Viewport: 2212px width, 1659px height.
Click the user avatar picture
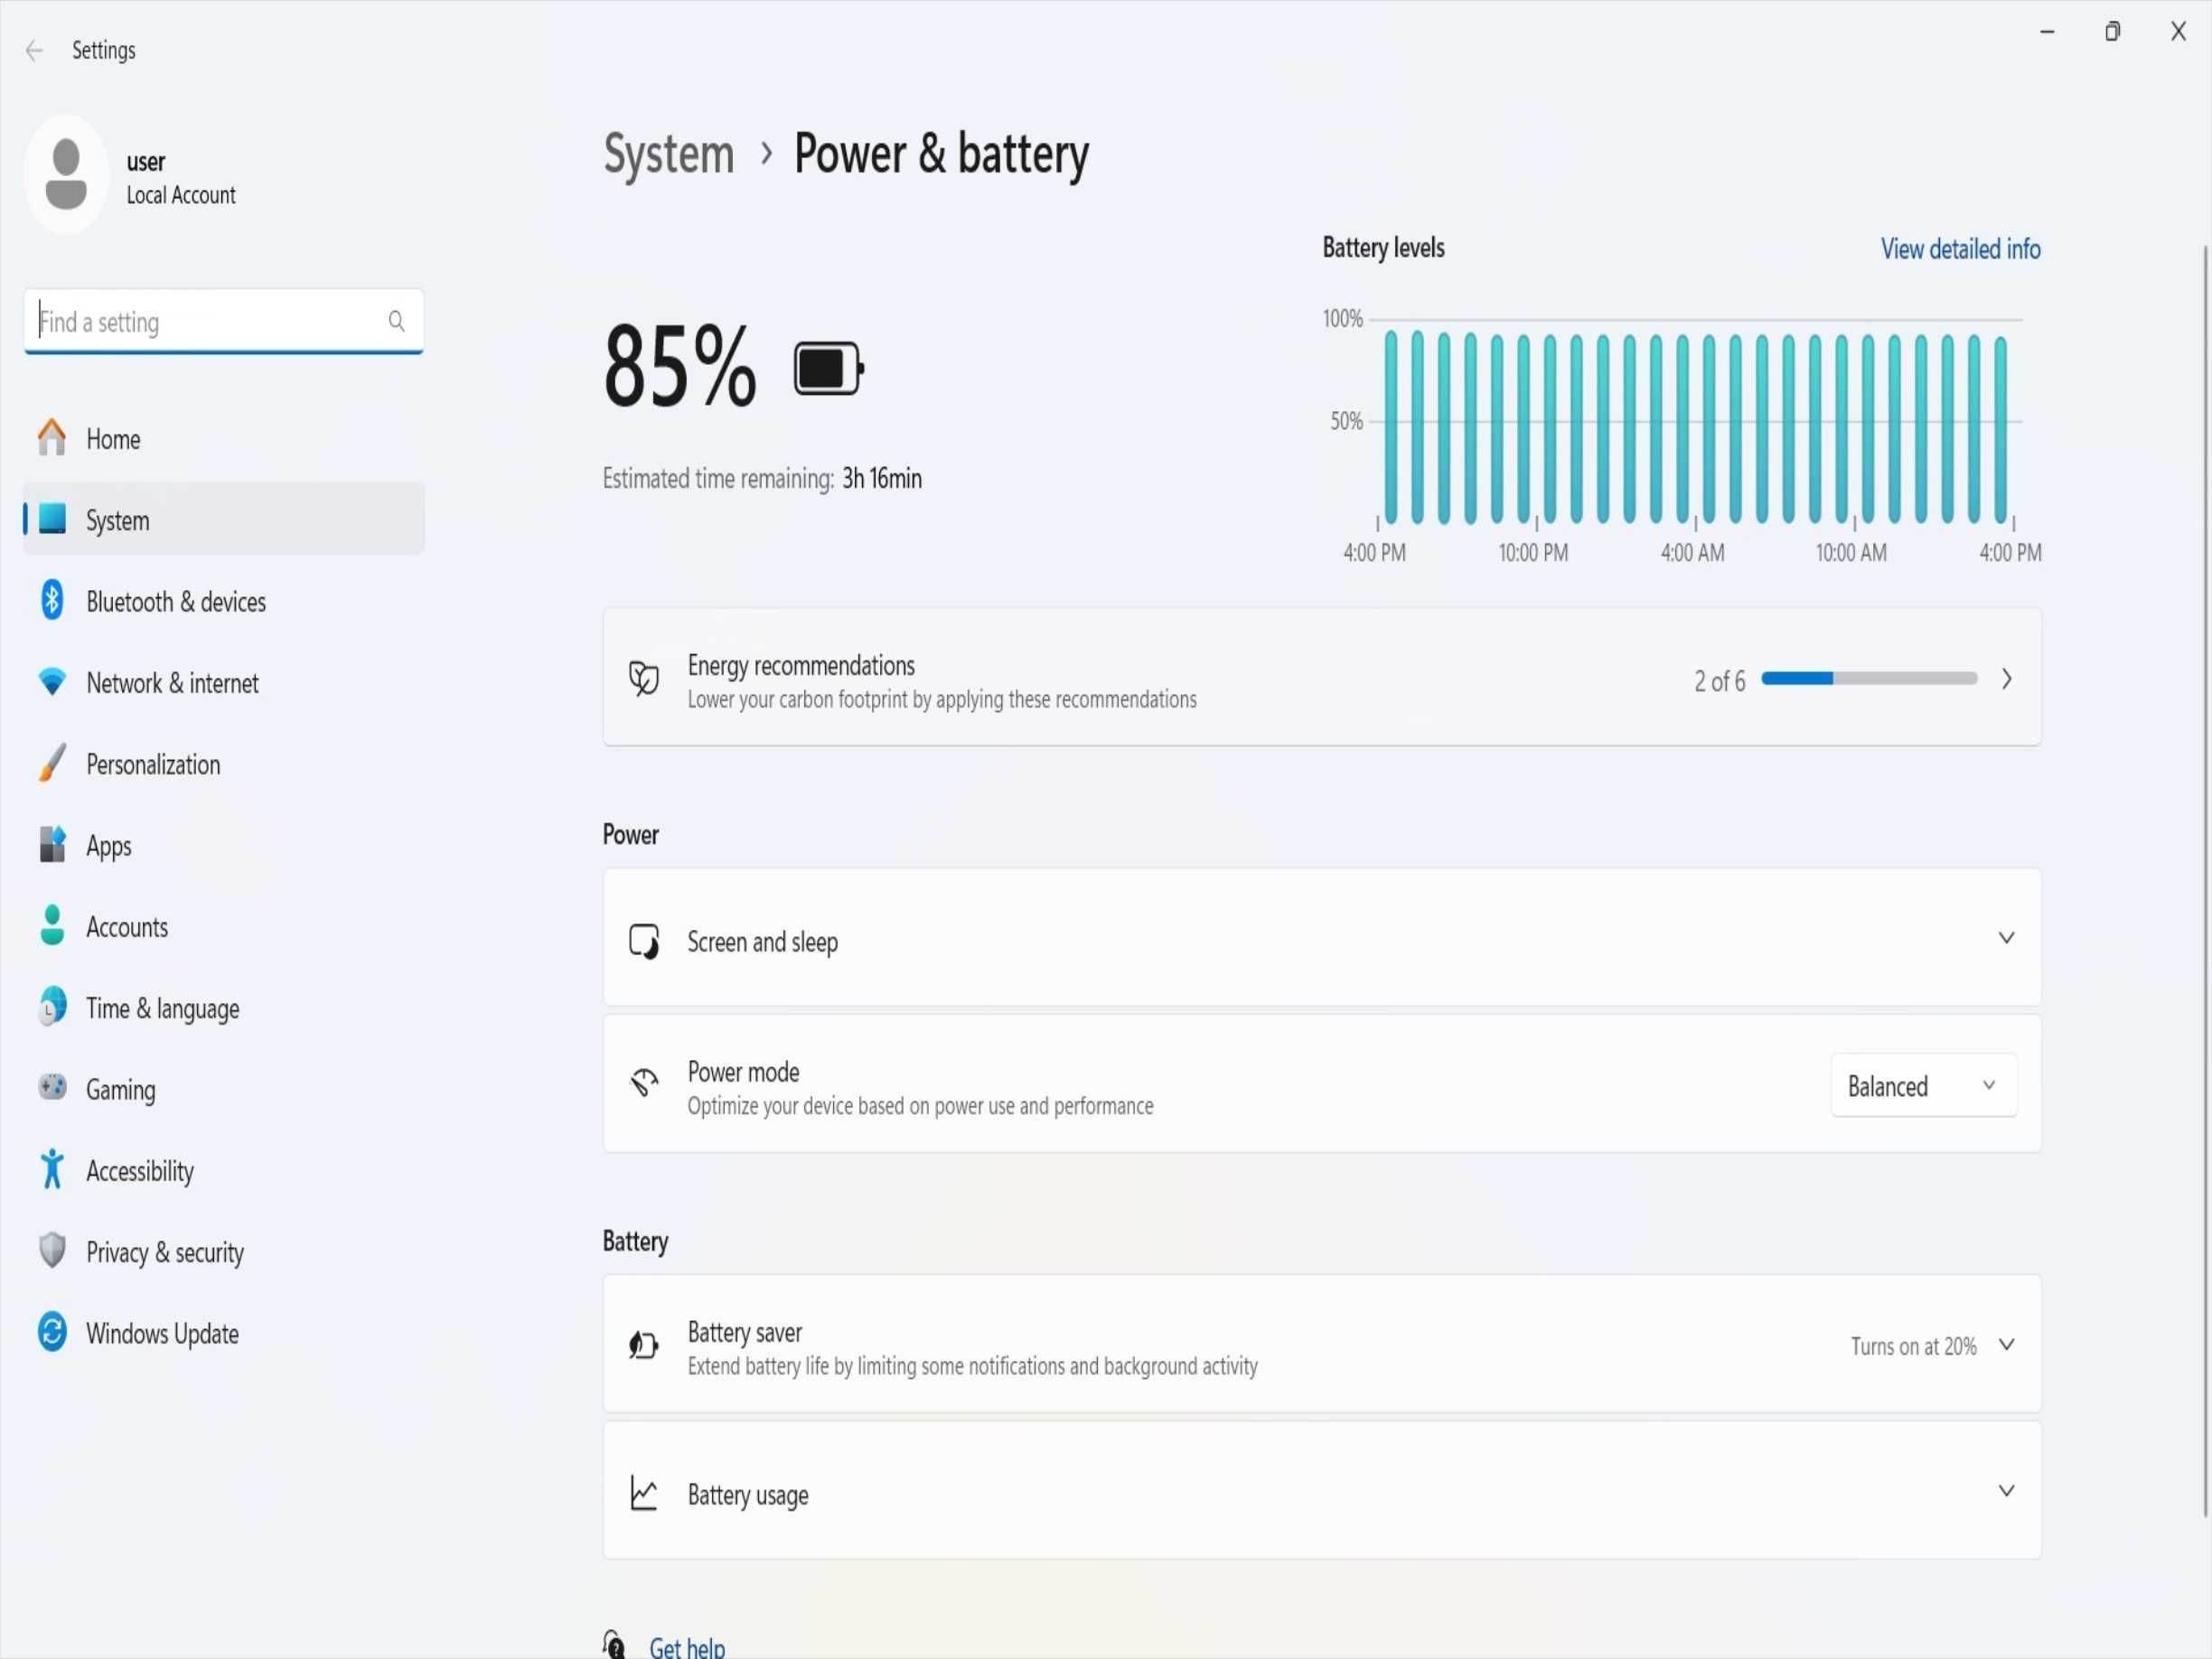coord(66,174)
